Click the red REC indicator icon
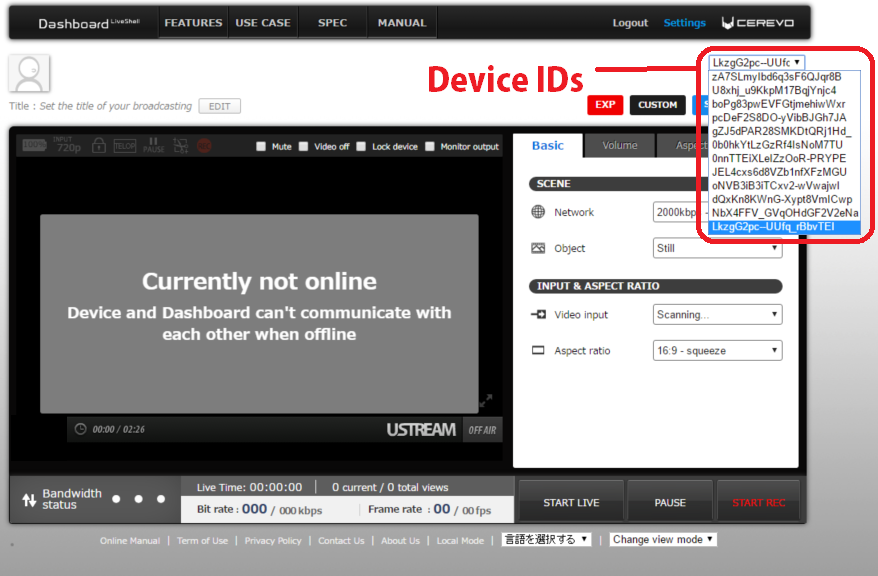878x576 pixels. 204,146
